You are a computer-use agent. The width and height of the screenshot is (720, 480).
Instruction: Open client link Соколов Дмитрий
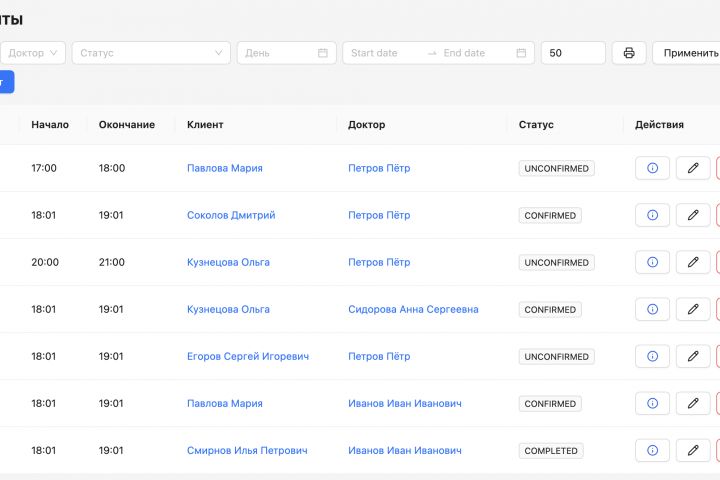[x=231, y=215]
